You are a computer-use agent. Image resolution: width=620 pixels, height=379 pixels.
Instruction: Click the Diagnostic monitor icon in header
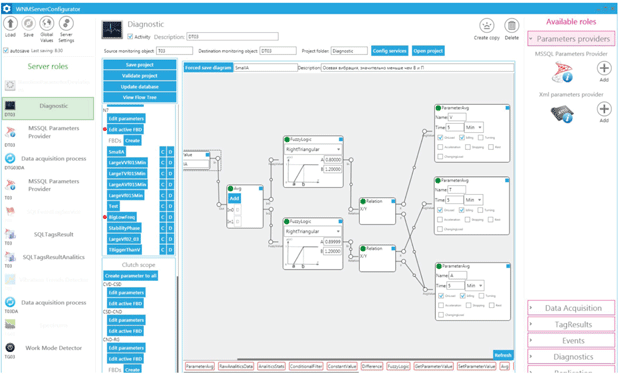tap(112, 30)
